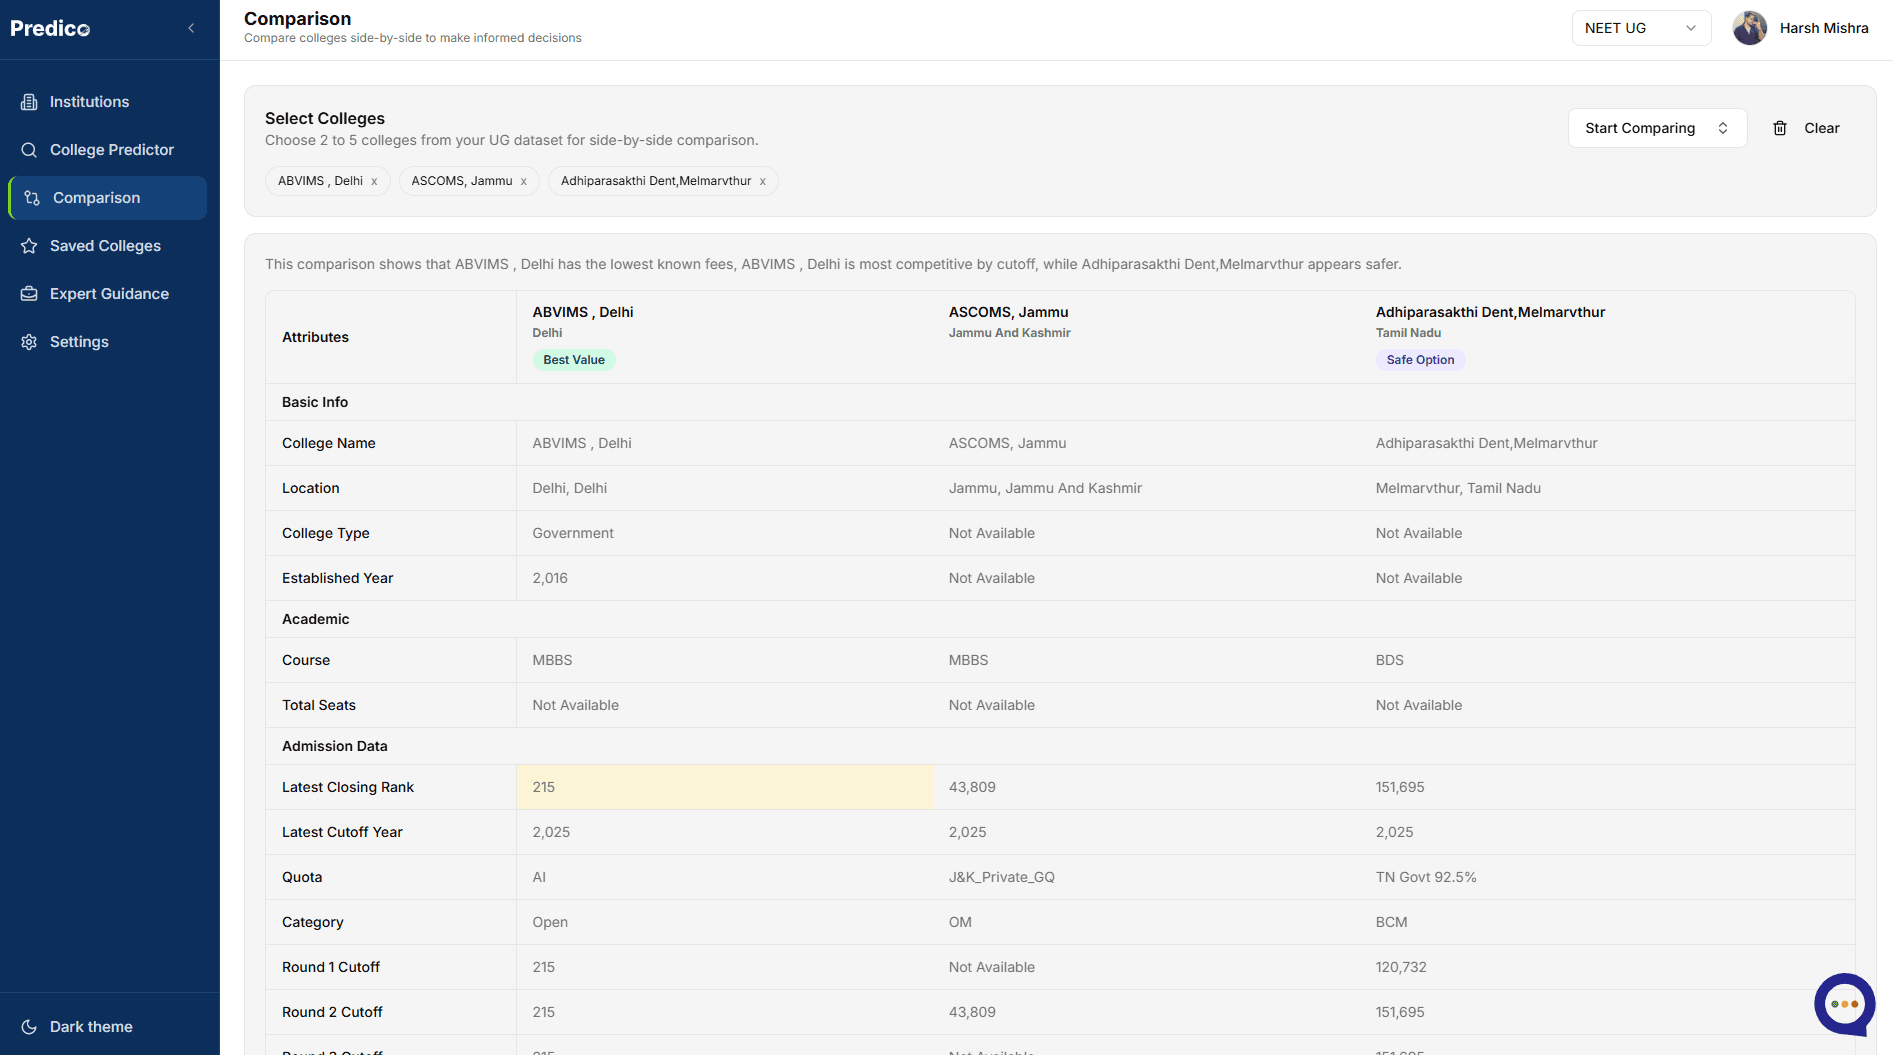Viewport: 1893px width, 1055px height.
Task: Click the trash icon beside Clear
Action: click(1780, 128)
